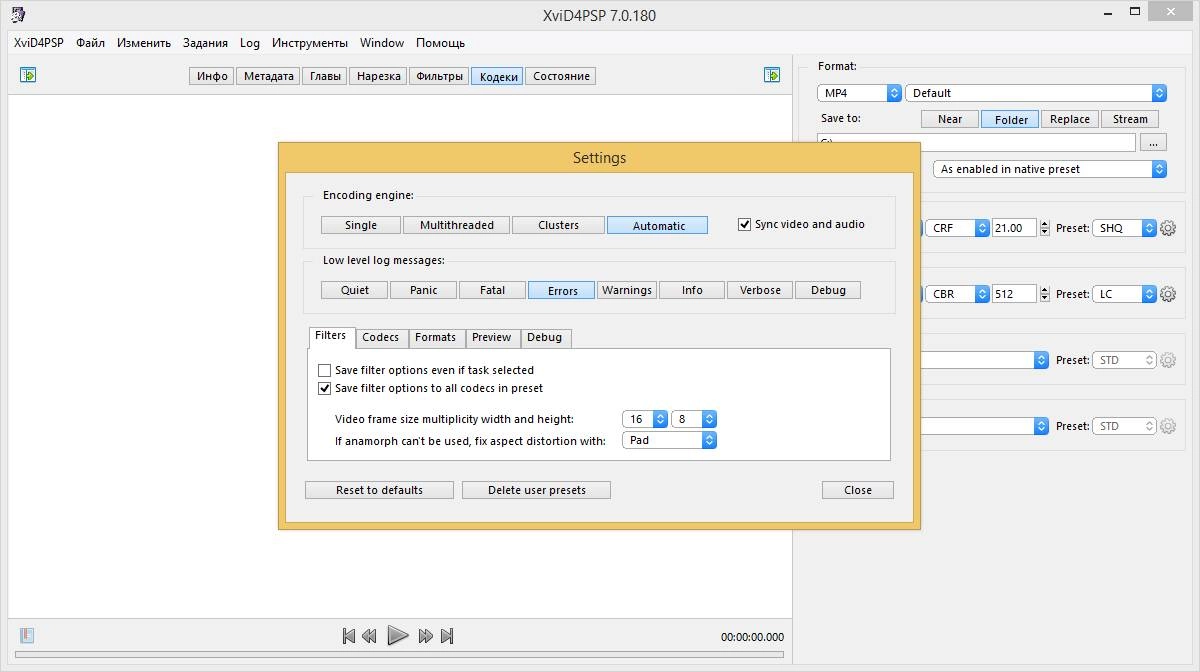The image size is (1200, 672).
Task: Open the Файл menu
Action: pyautogui.click(x=90, y=43)
